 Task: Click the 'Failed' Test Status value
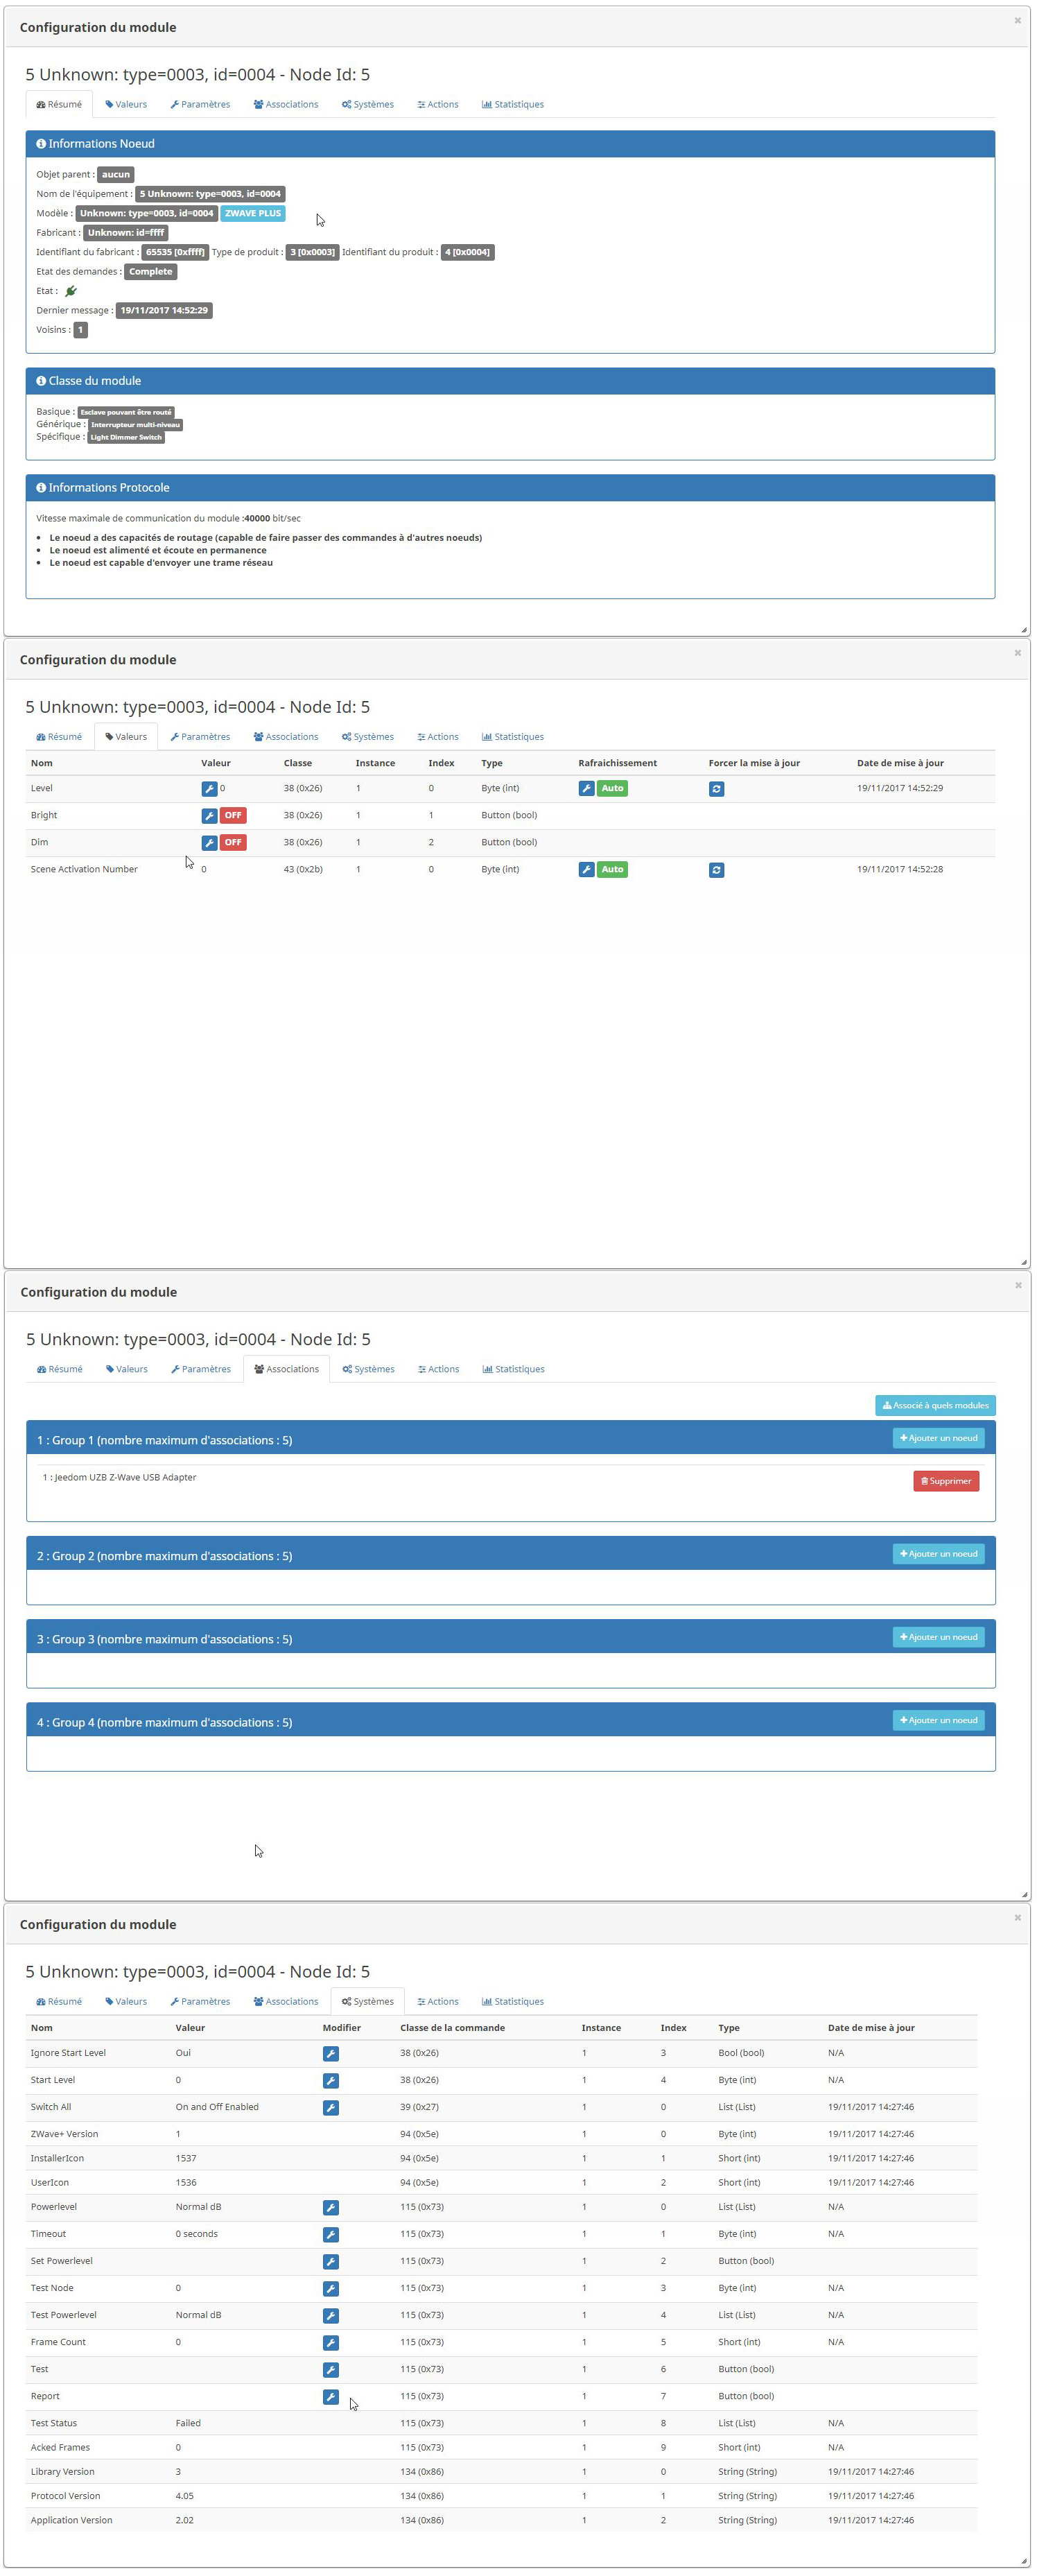pyautogui.click(x=188, y=2423)
